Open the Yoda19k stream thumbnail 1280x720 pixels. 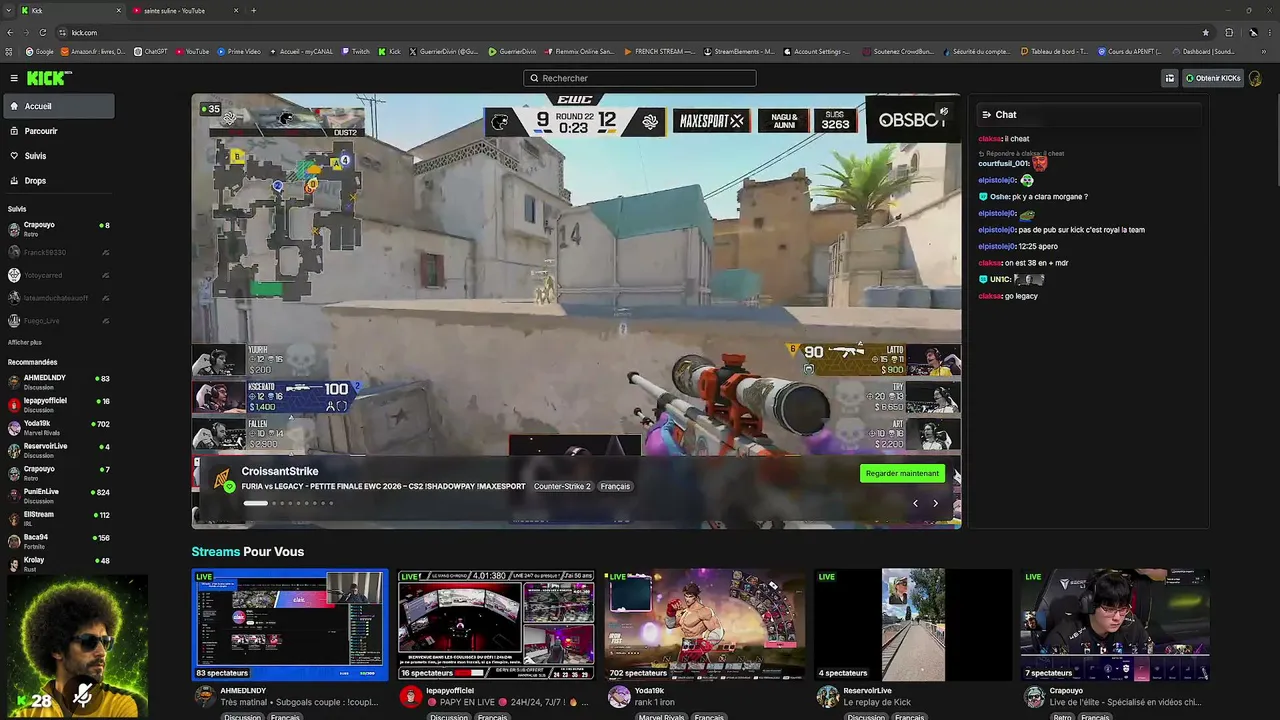[x=703, y=625]
